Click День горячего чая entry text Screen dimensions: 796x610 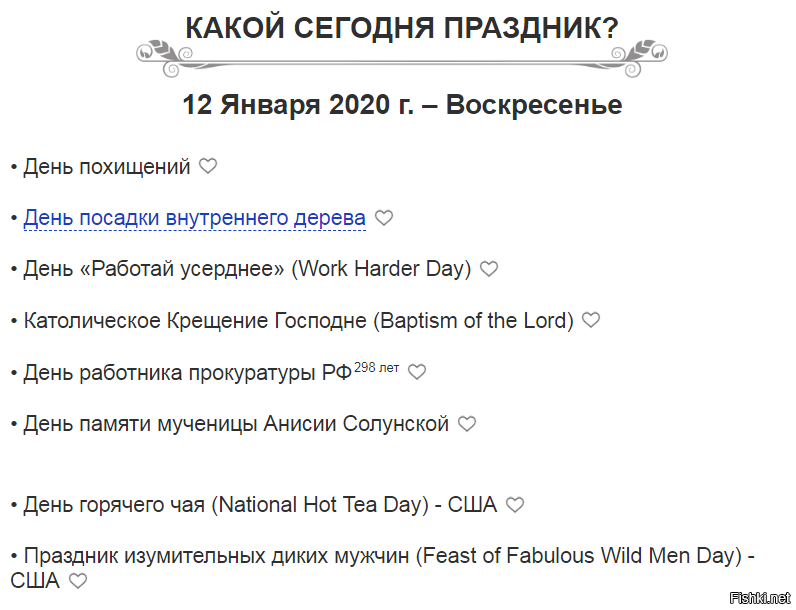[x=260, y=505]
